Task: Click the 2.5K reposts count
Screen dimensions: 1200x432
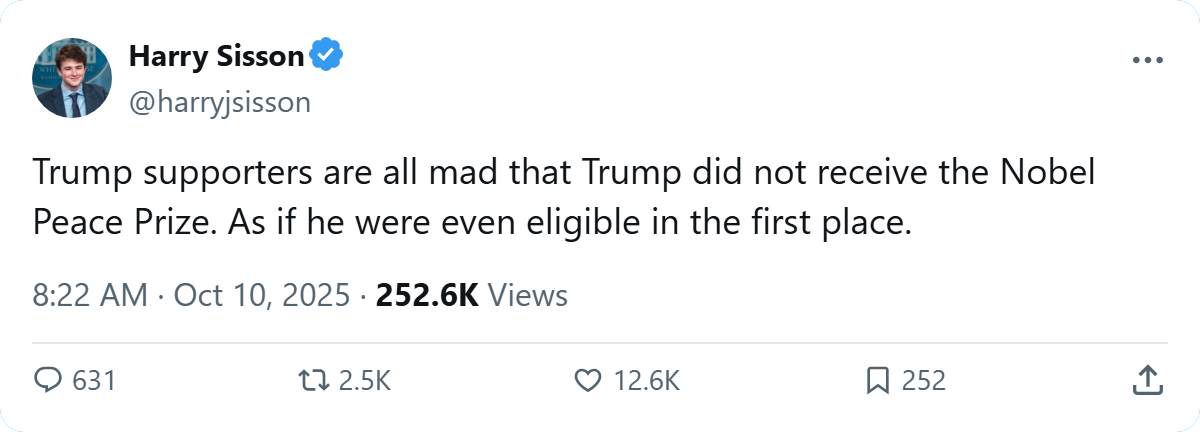Action: coord(362,380)
